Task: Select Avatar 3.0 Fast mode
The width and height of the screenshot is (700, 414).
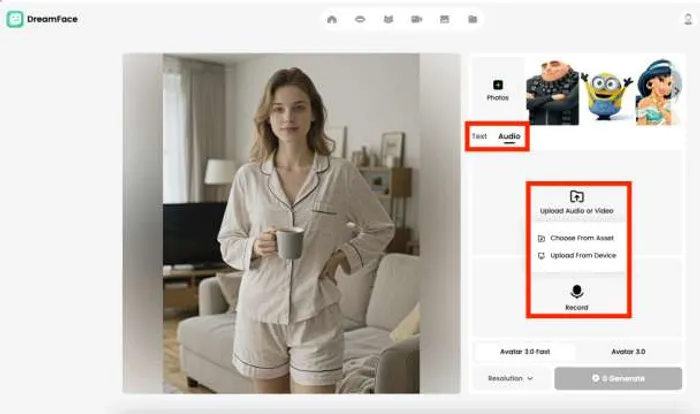Action: pyautogui.click(x=525, y=352)
